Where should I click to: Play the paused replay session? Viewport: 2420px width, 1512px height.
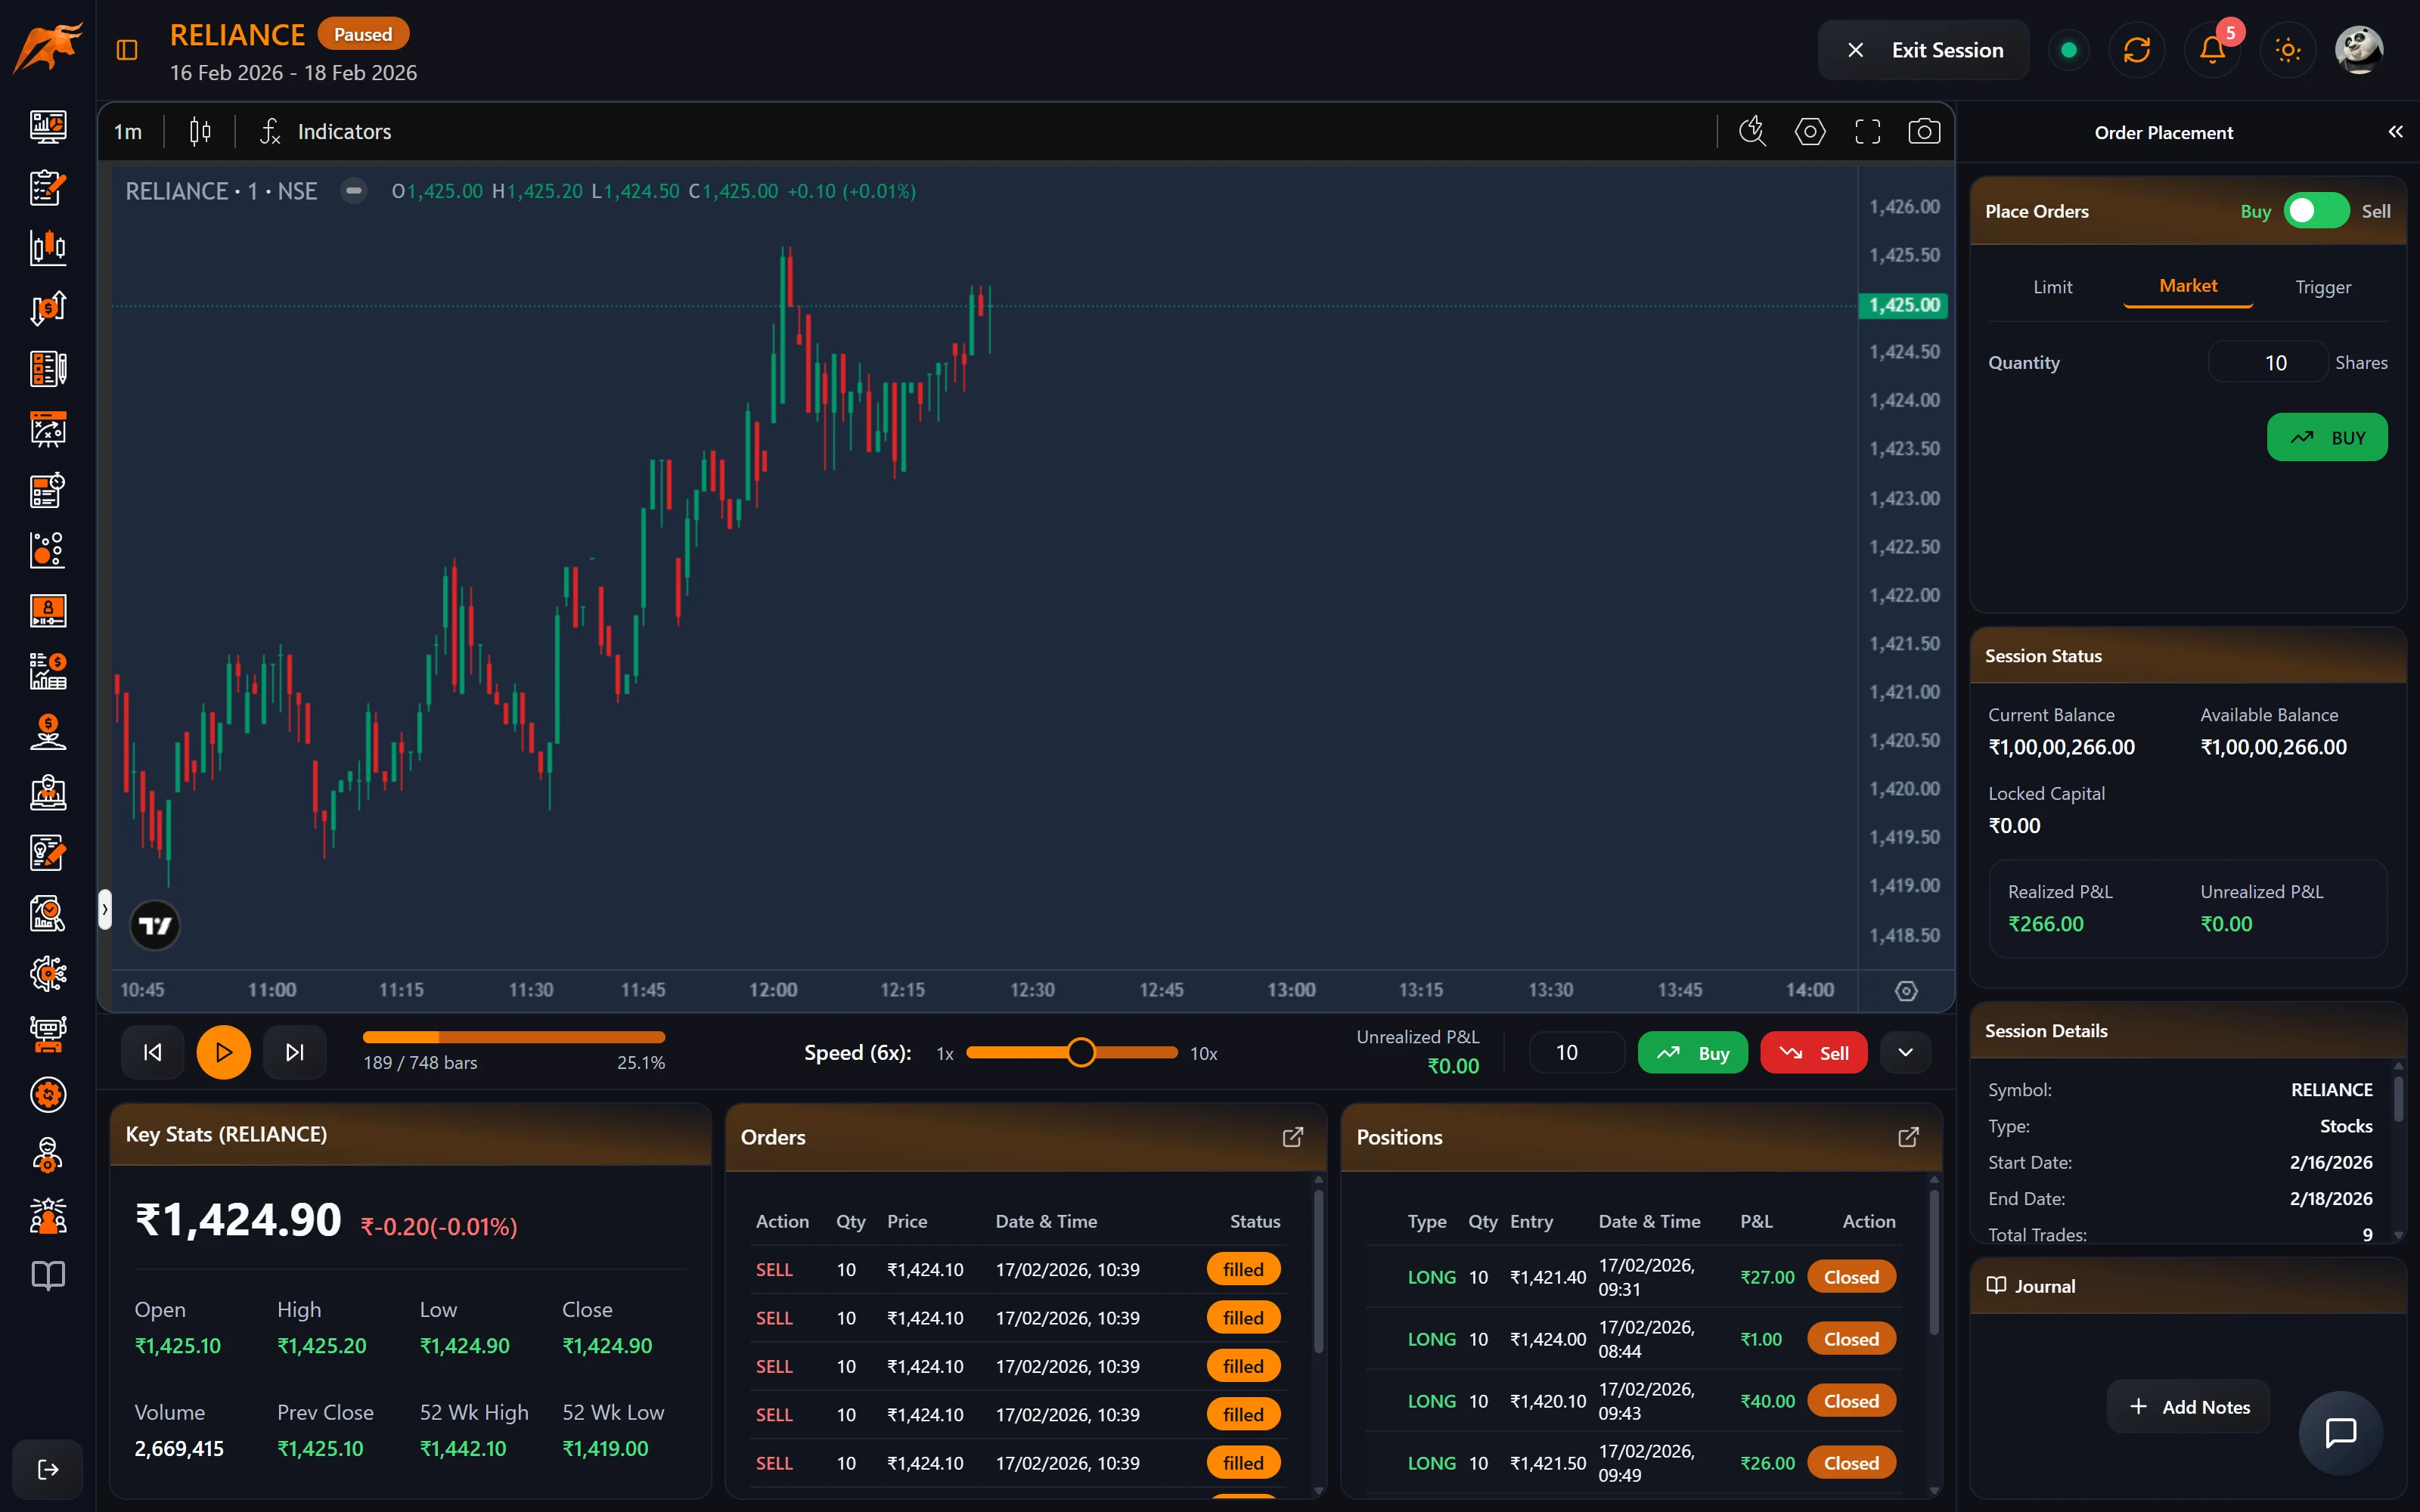point(223,1052)
